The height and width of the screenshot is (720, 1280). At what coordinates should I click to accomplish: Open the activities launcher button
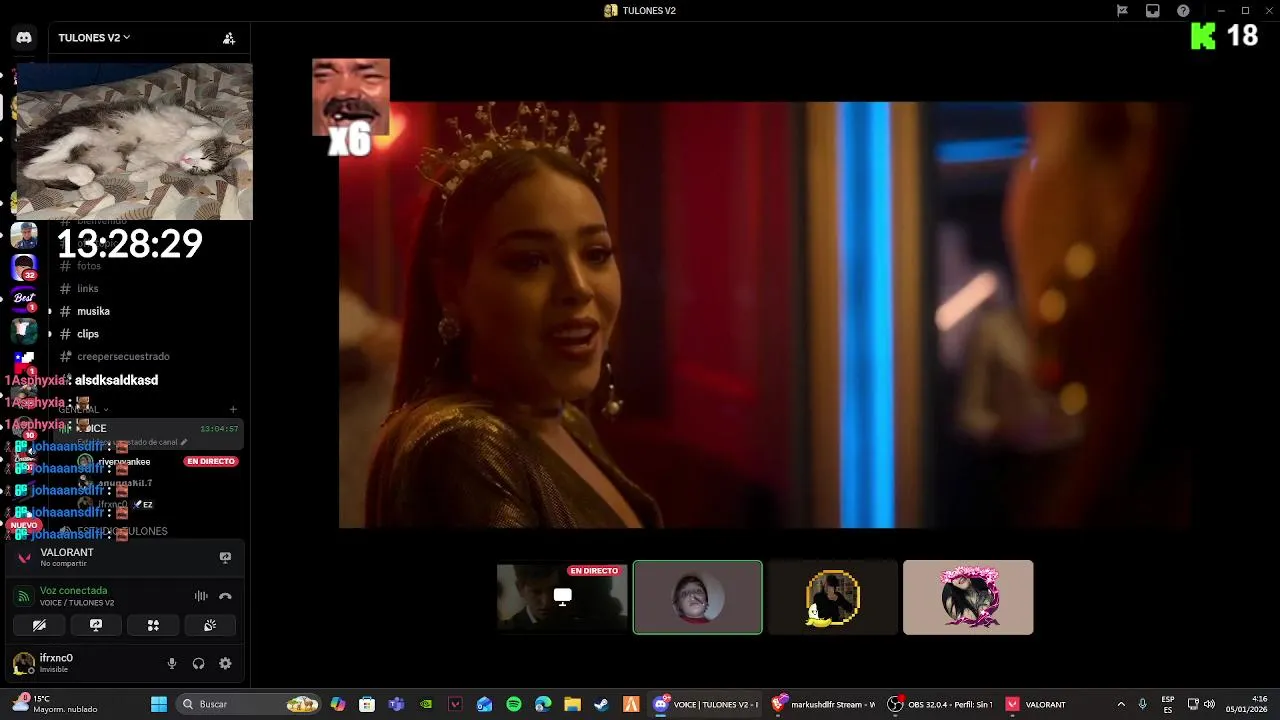(x=153, y=625)
